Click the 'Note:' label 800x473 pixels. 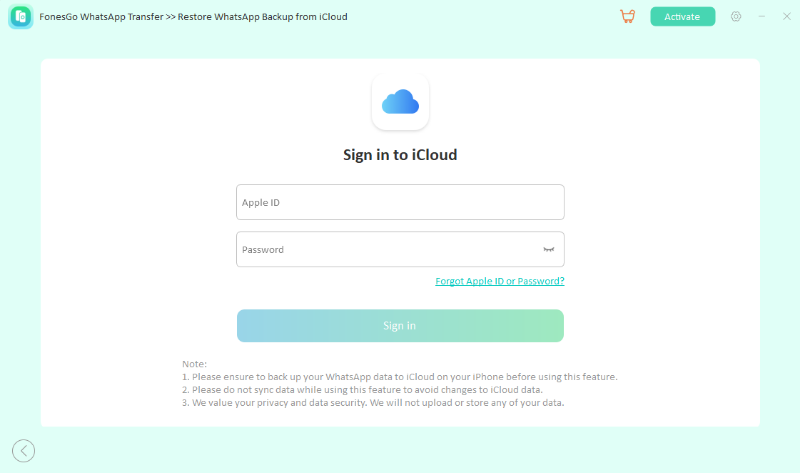194,364
